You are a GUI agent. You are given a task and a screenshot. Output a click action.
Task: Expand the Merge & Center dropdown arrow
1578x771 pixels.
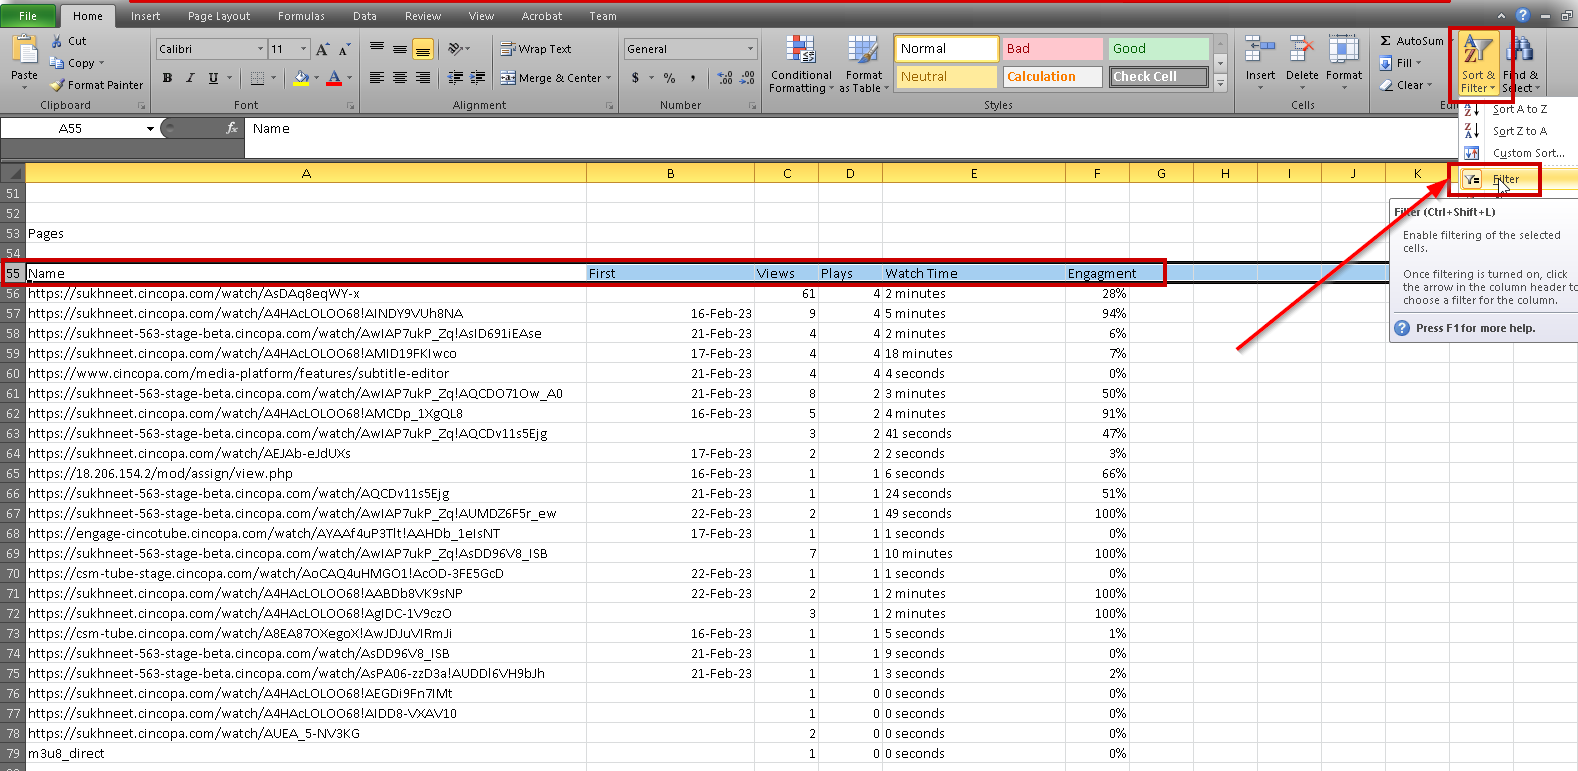click(x=609, y=78)
